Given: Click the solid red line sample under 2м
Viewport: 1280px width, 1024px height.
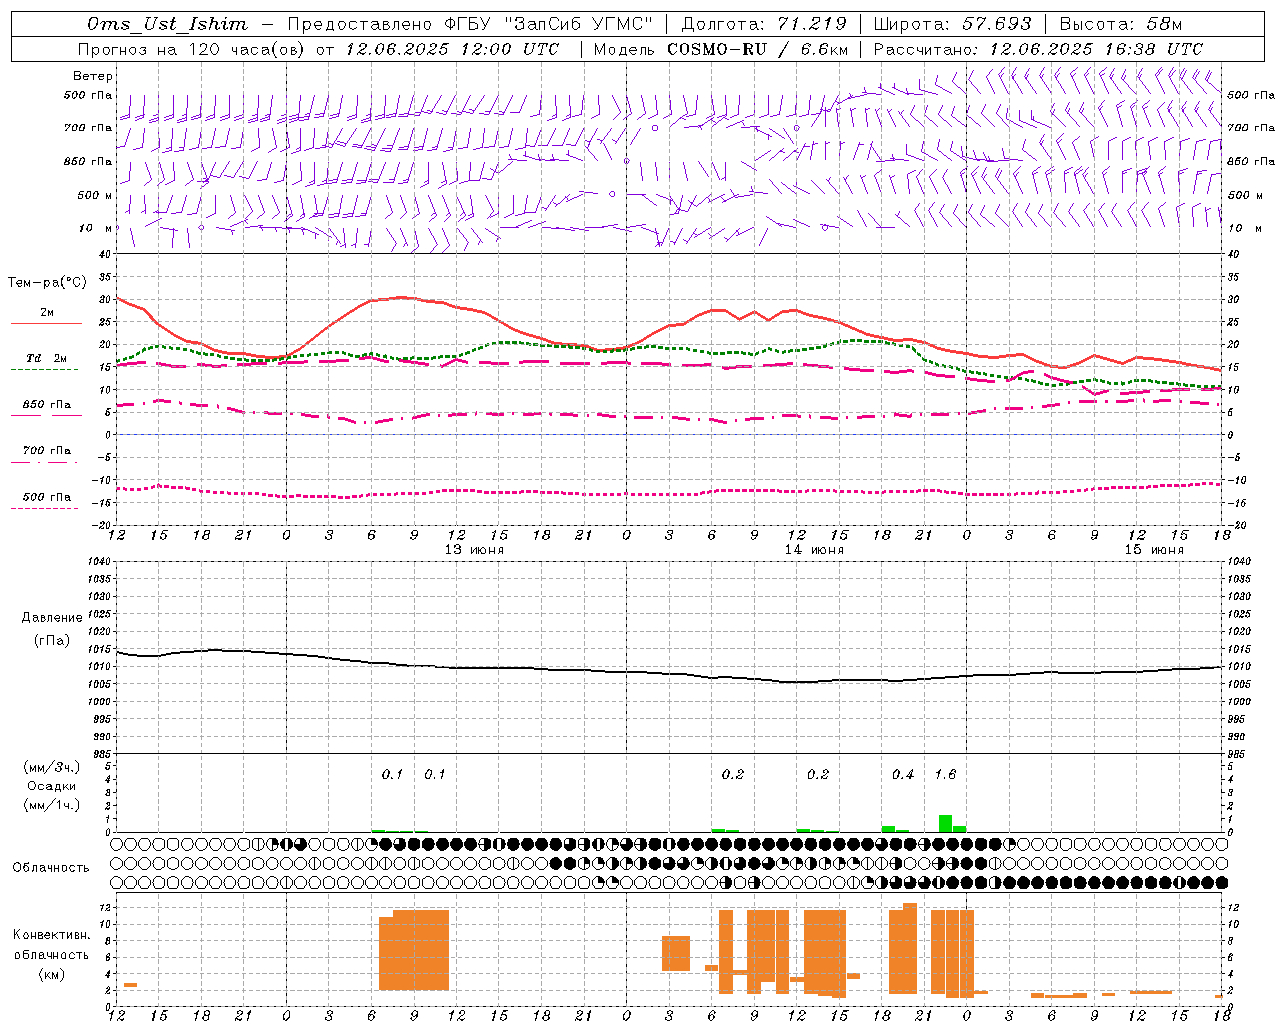Looking at the screenshot, I should pyautogui.click(x=46, y=324).
